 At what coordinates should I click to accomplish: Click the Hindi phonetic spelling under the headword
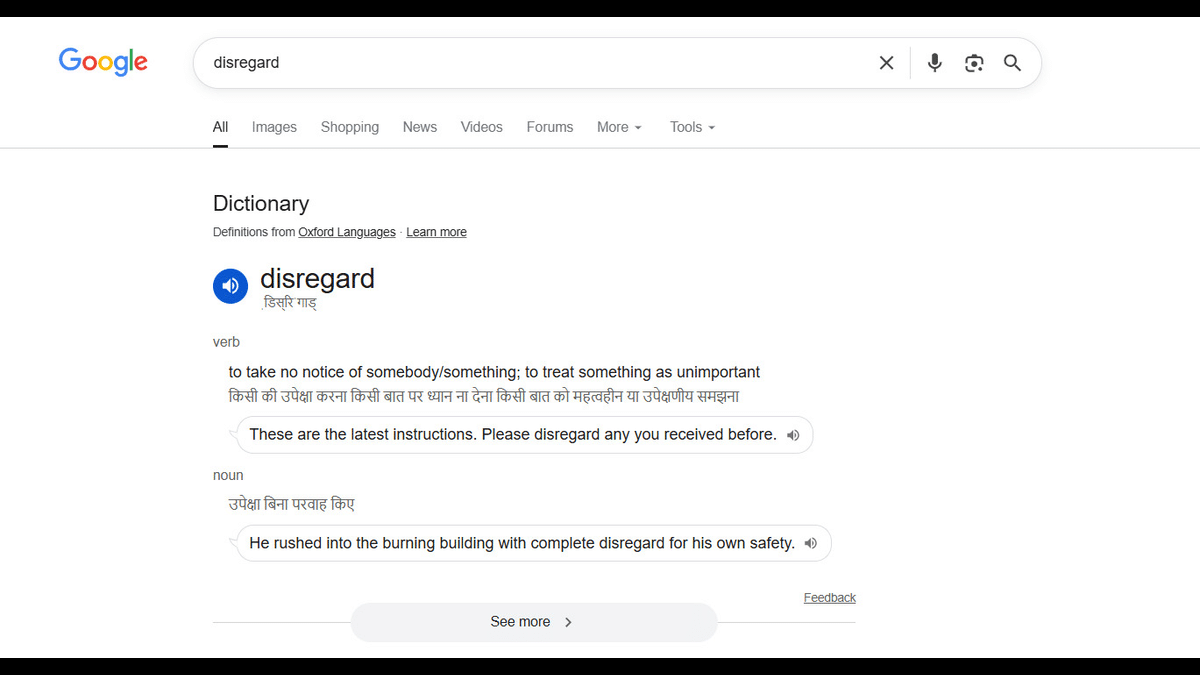tap(289, 303)
